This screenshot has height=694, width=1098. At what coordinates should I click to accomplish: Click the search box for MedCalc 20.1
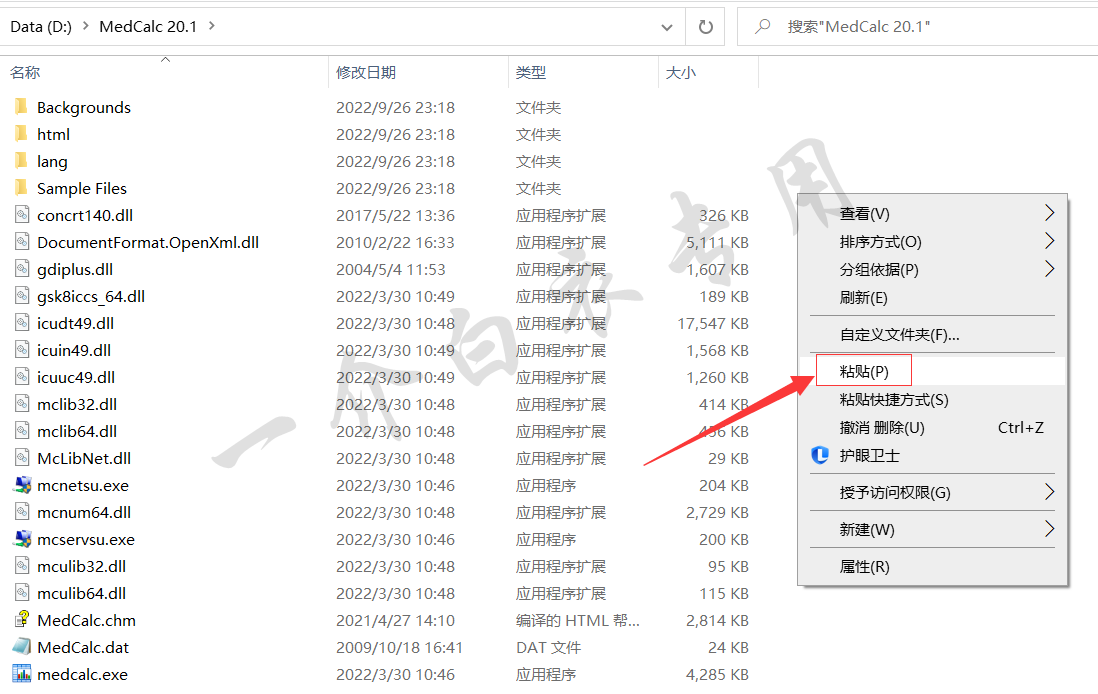pyautogui.click(x=917, y=27)
